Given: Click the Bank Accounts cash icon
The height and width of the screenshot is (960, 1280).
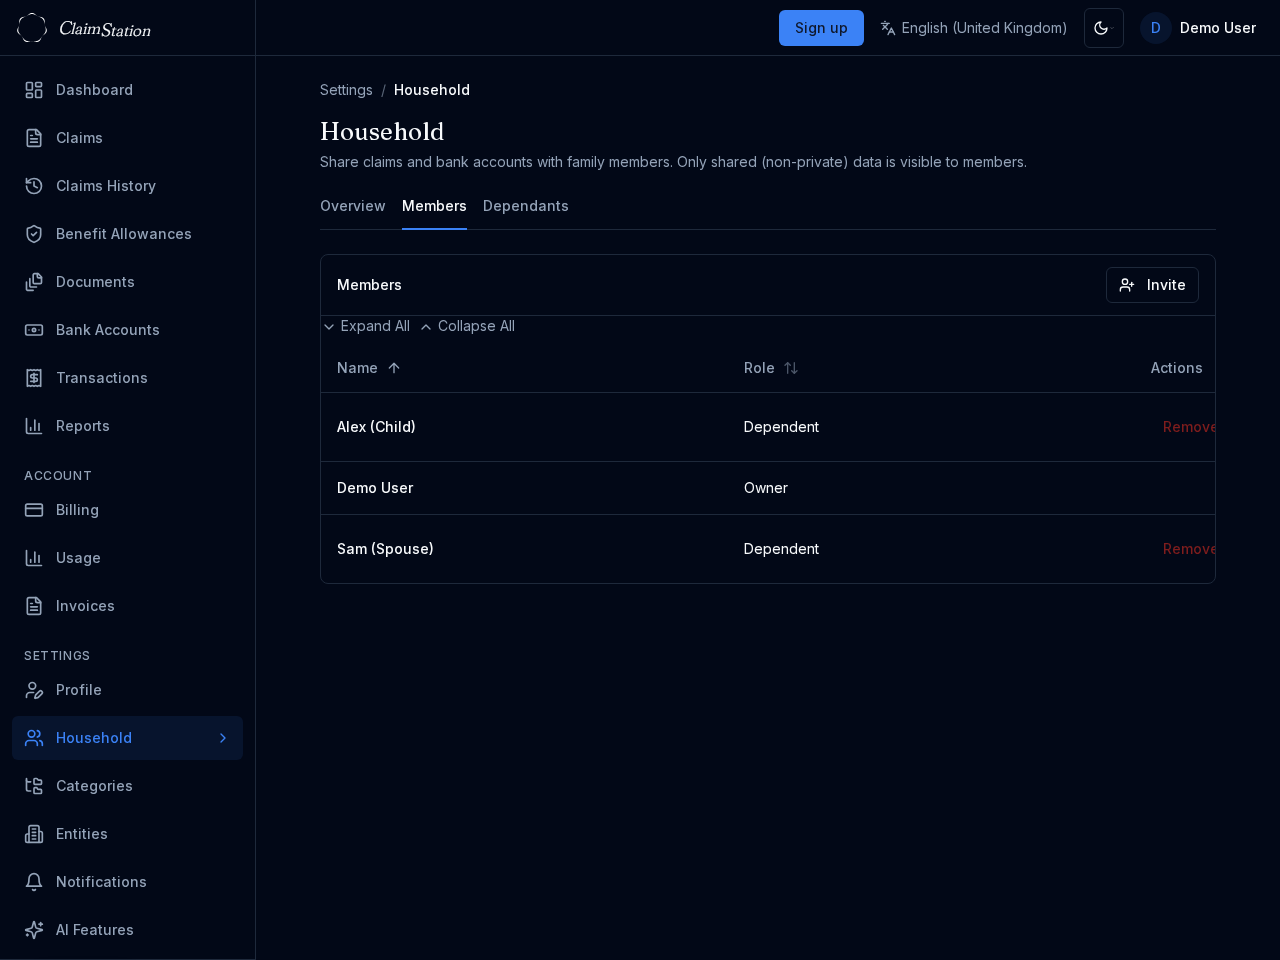Looking at the screenshot, I should point(34,330).
